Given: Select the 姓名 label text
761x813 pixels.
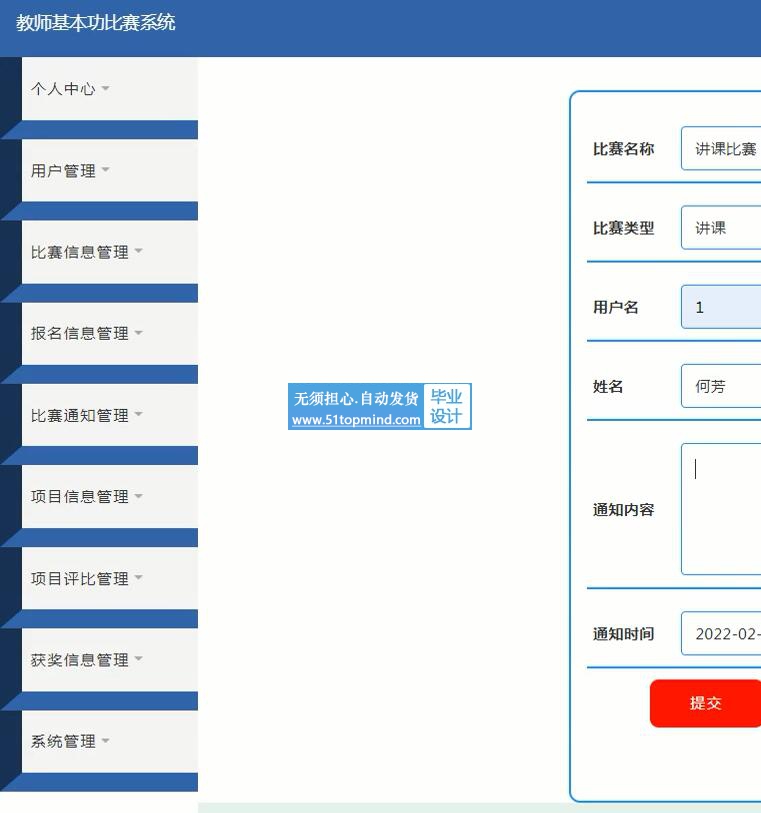Looking at the screenshot, I should 608,386.
